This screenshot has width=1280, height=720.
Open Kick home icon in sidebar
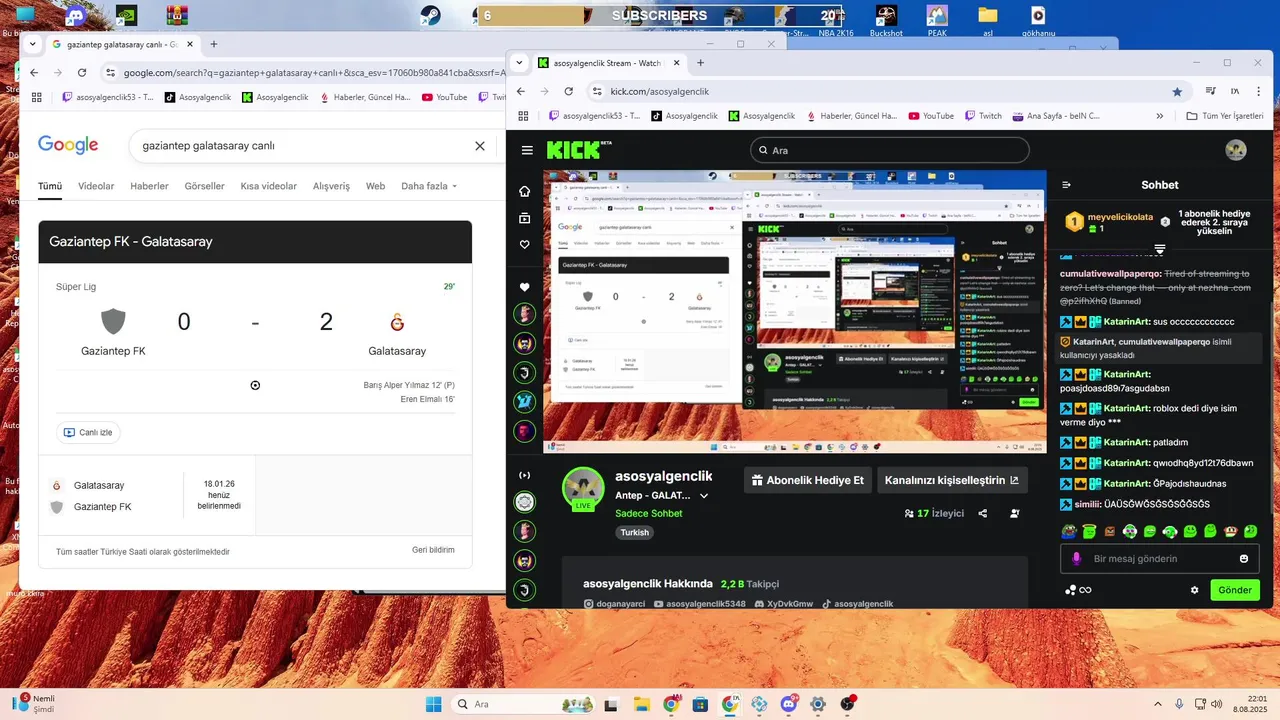525,191
